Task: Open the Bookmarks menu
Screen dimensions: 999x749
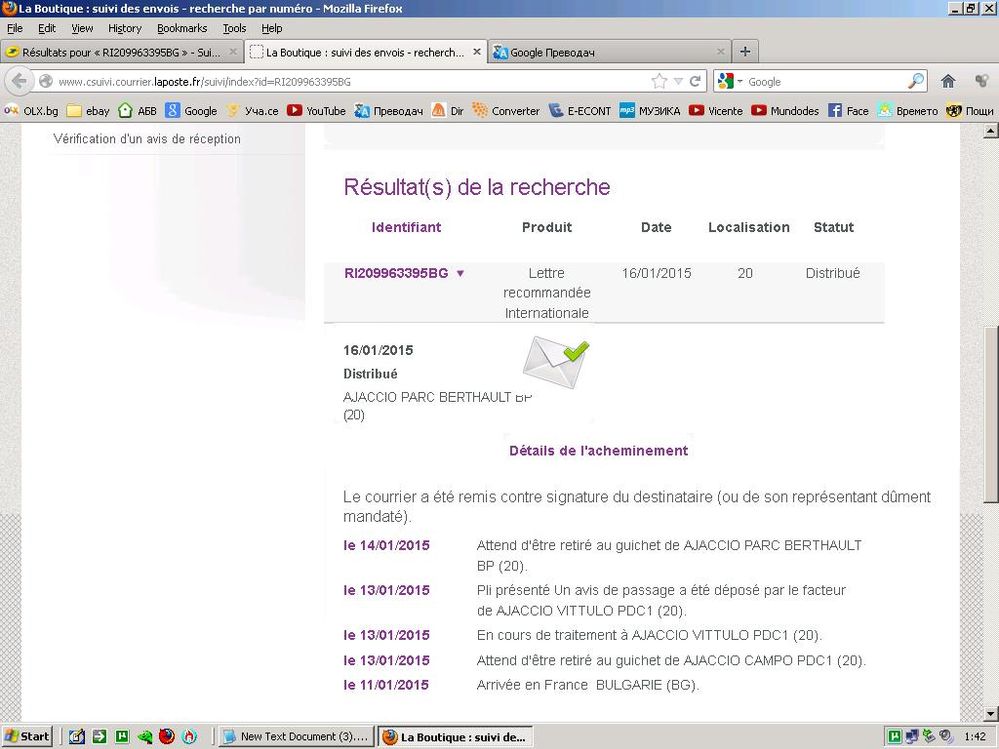Action: [182, 28]
